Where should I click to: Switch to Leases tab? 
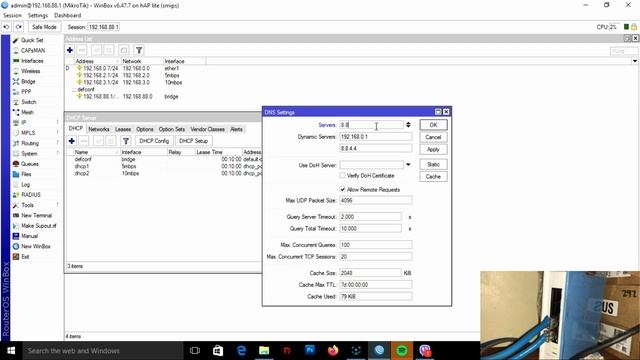[x=123, y=129]
